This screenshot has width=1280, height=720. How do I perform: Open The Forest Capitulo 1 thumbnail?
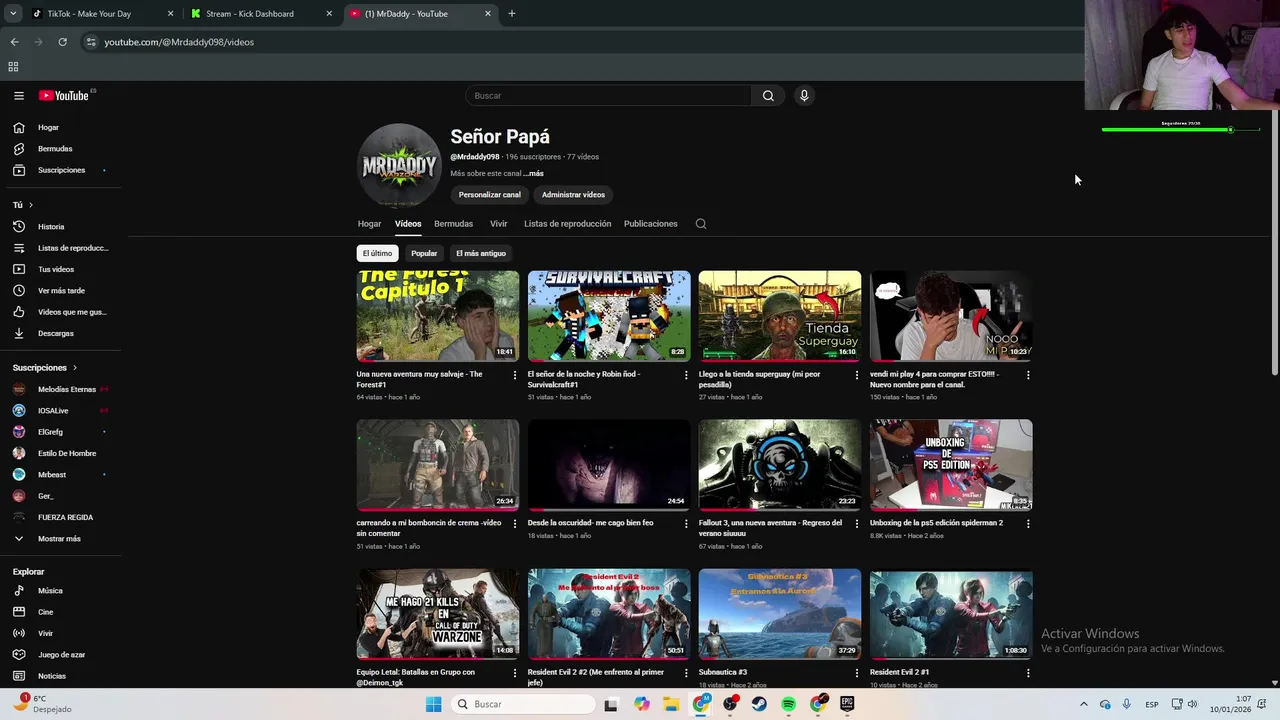[438, 316]
